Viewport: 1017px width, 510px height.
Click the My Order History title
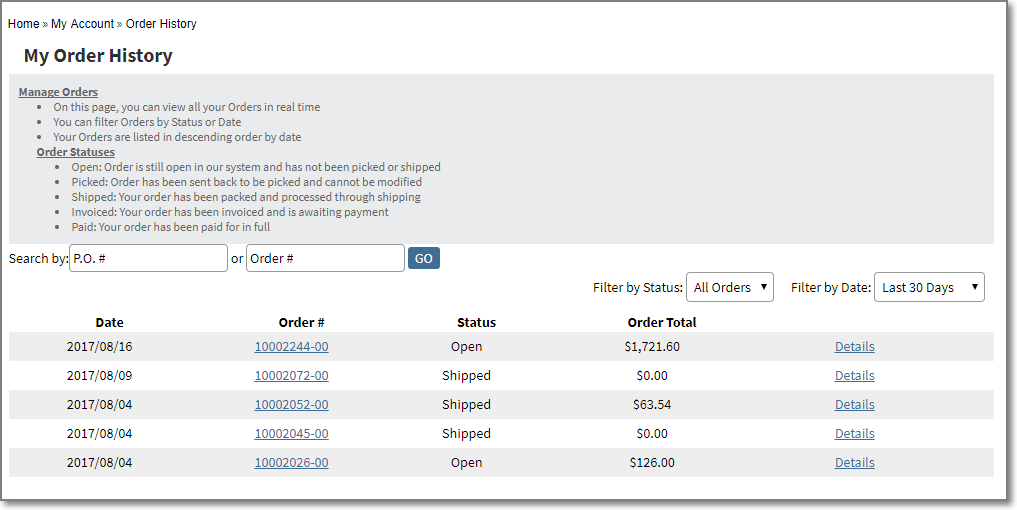[x=98, y=56]
